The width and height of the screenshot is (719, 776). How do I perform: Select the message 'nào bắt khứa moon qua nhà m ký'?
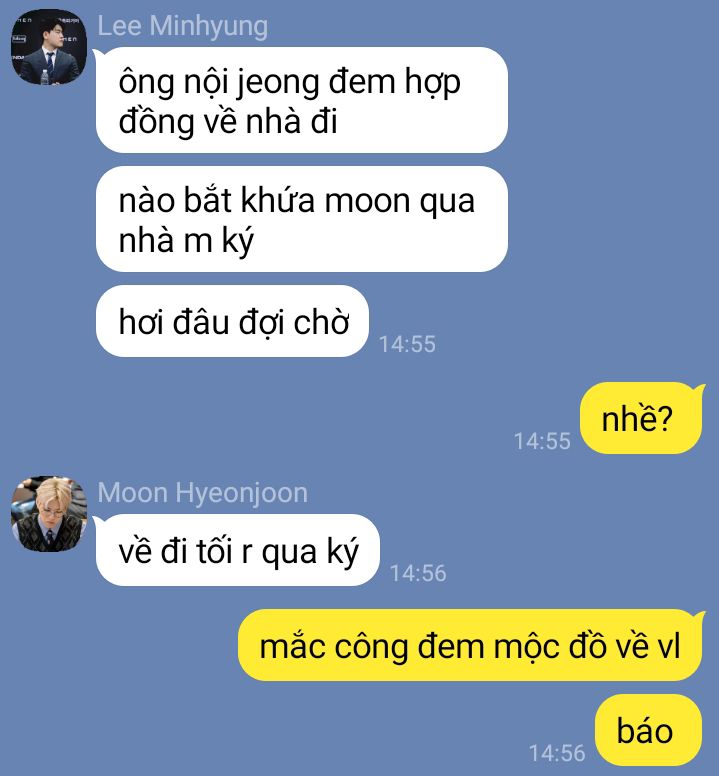point(302,219)
